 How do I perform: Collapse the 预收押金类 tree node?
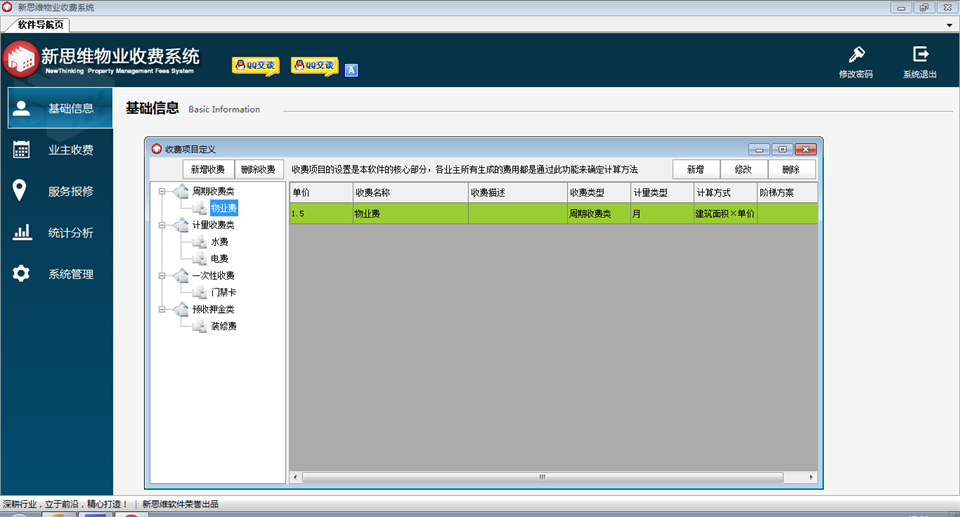[162, 309]
